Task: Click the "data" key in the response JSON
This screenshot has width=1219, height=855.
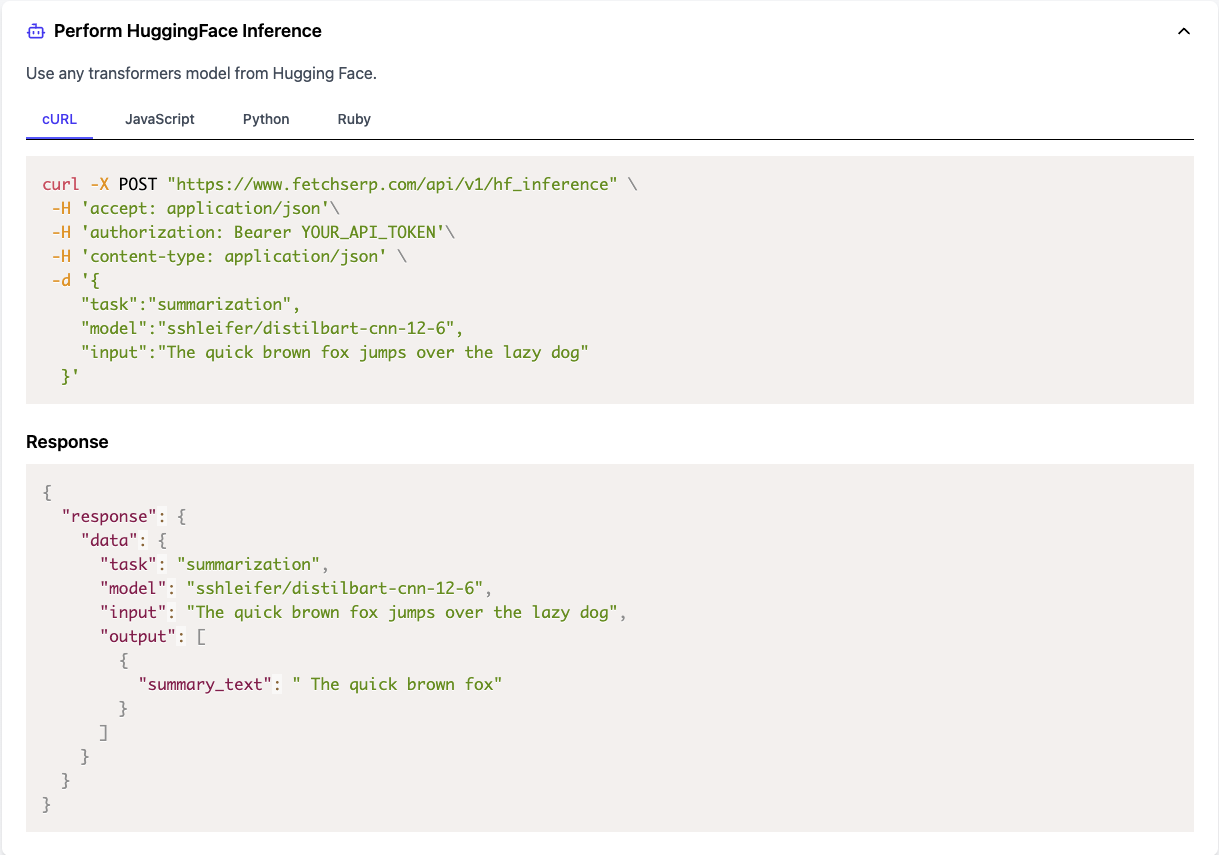Action: 109,540
